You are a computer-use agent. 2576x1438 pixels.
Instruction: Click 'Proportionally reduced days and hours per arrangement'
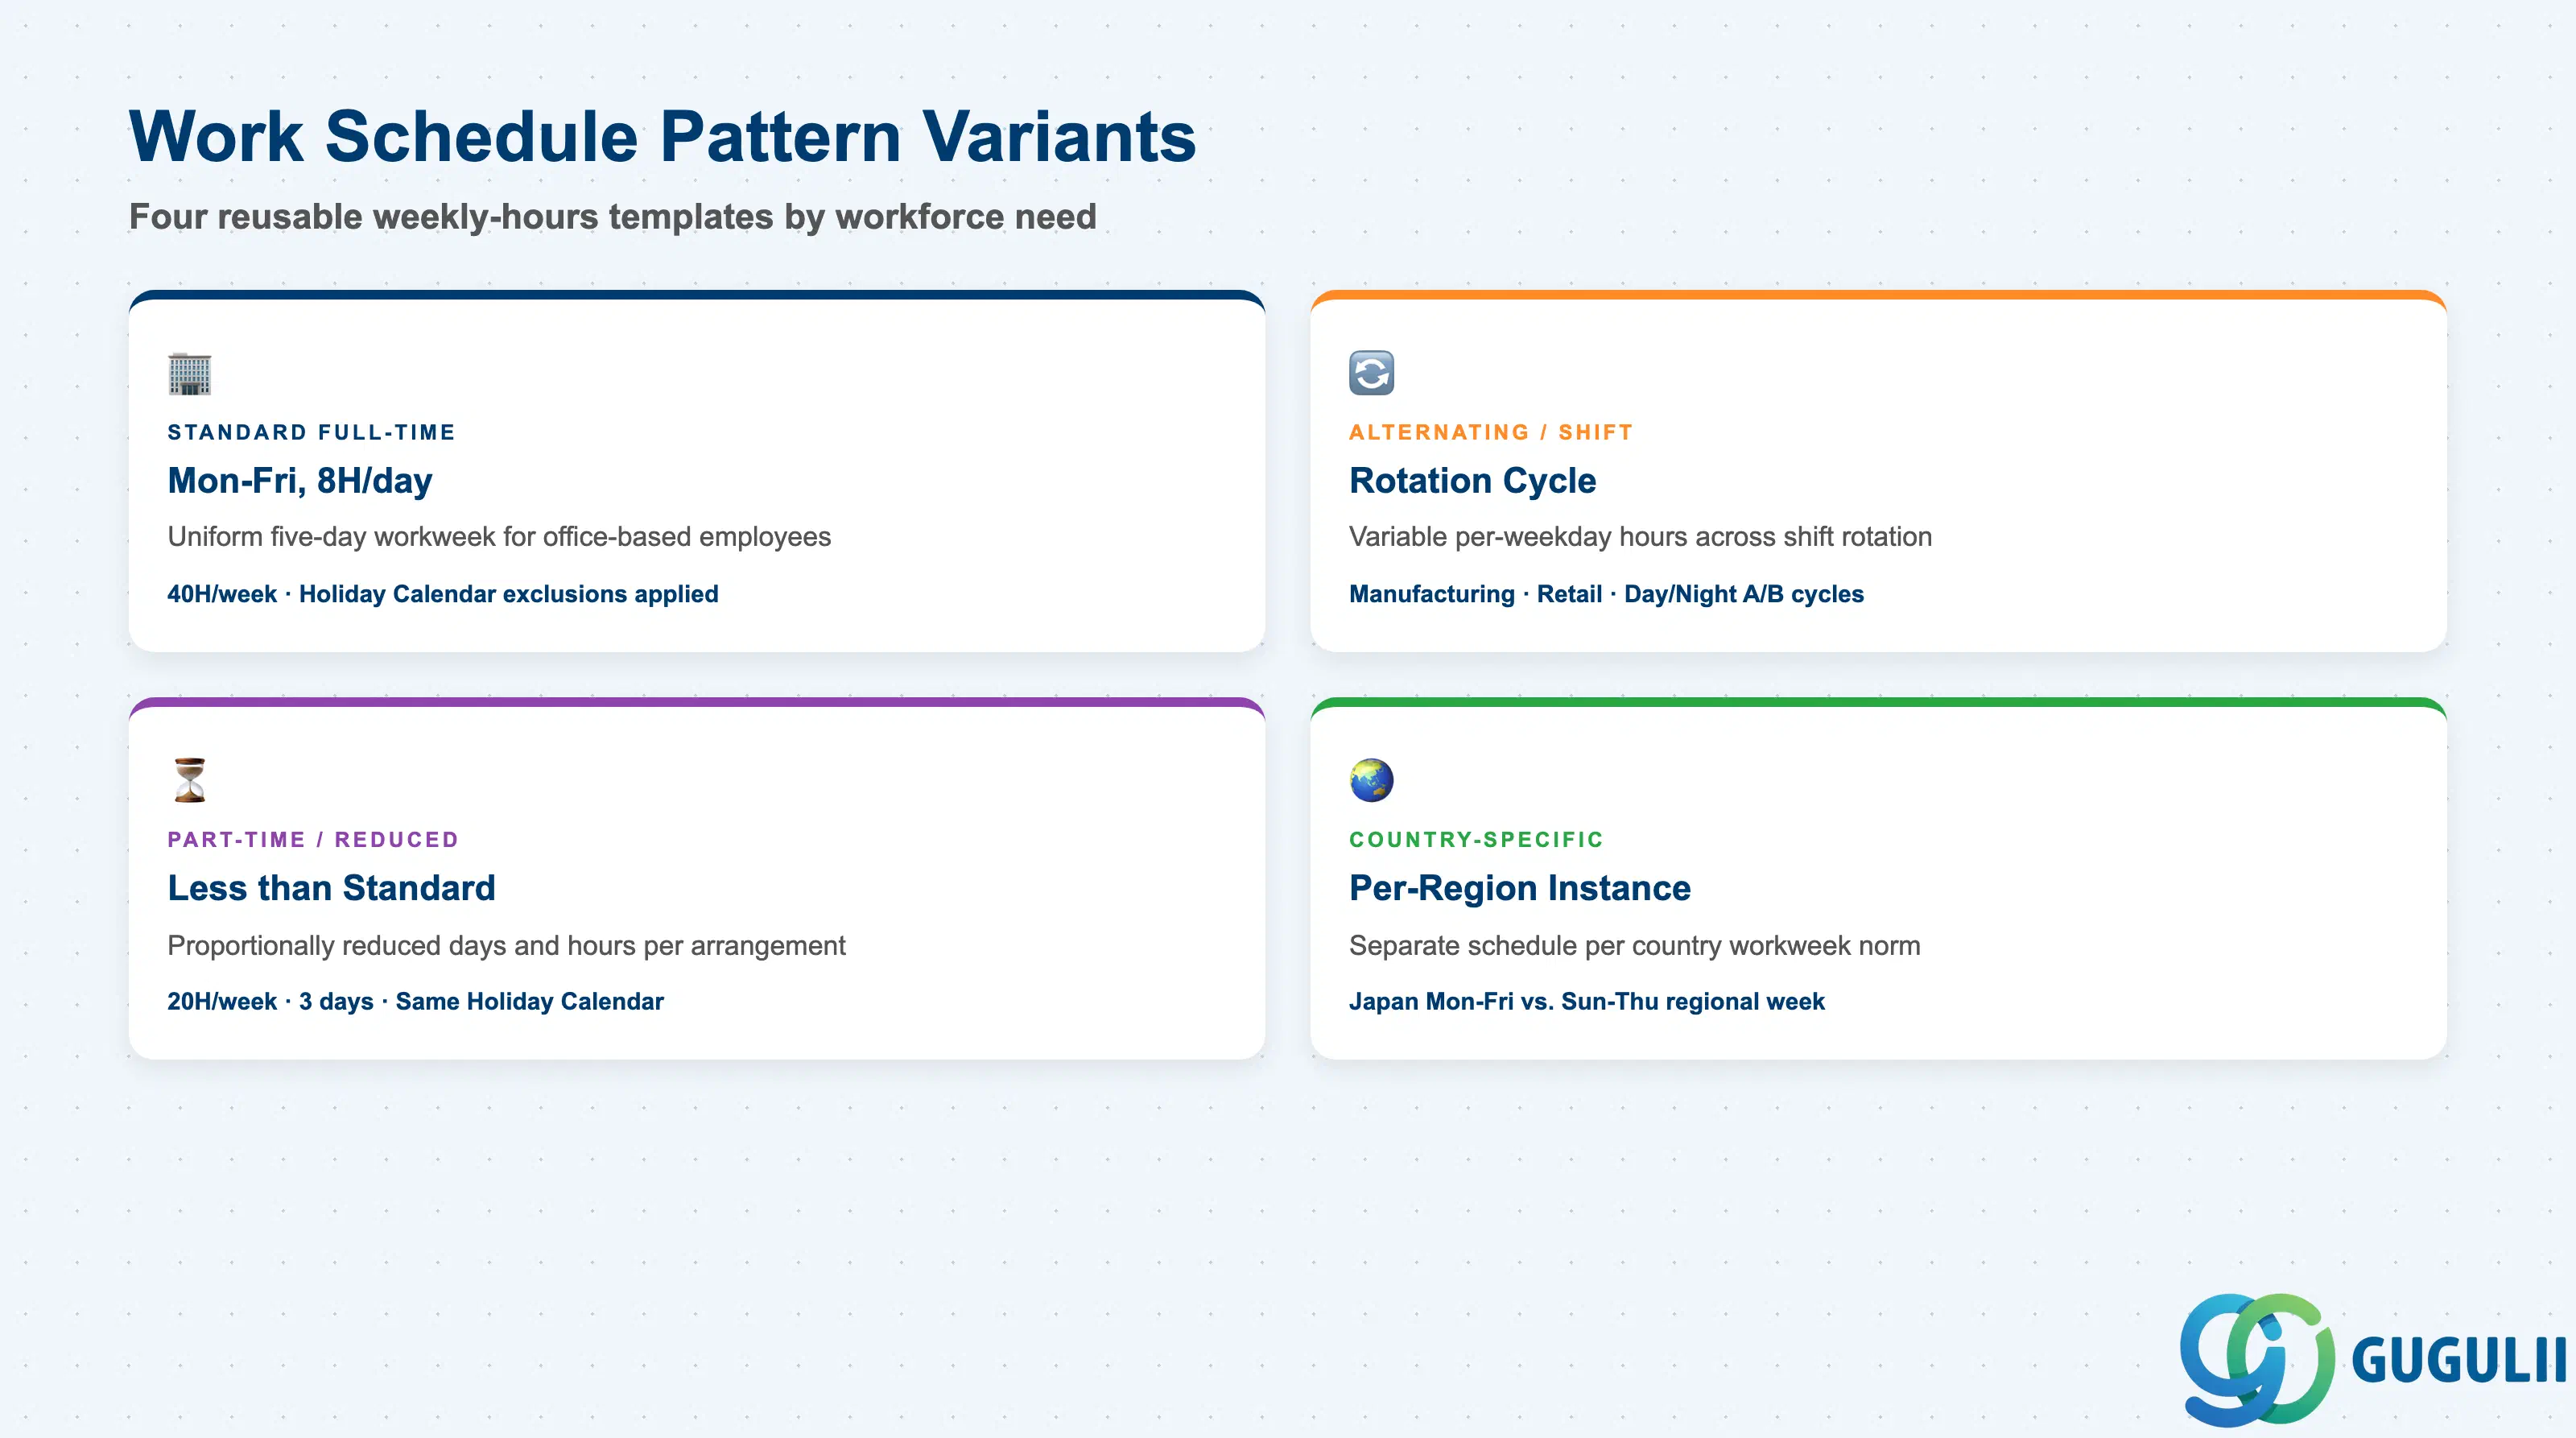coord(506,945)
